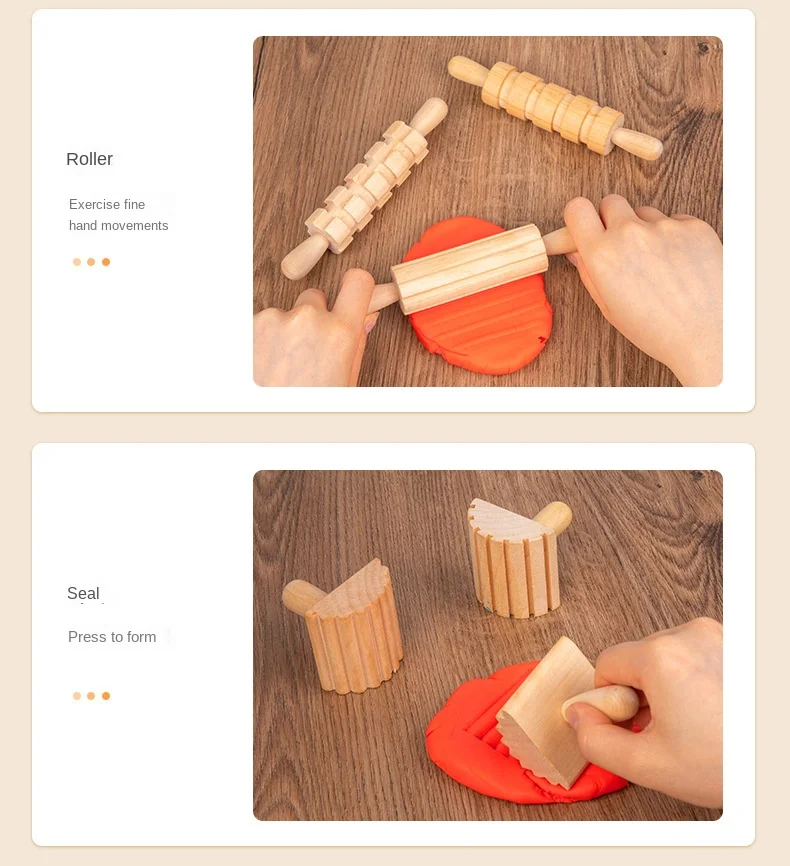Open the Roller product photo
Image resolution: width=790 pixels, height=866 pixels.
pos(488,212)
